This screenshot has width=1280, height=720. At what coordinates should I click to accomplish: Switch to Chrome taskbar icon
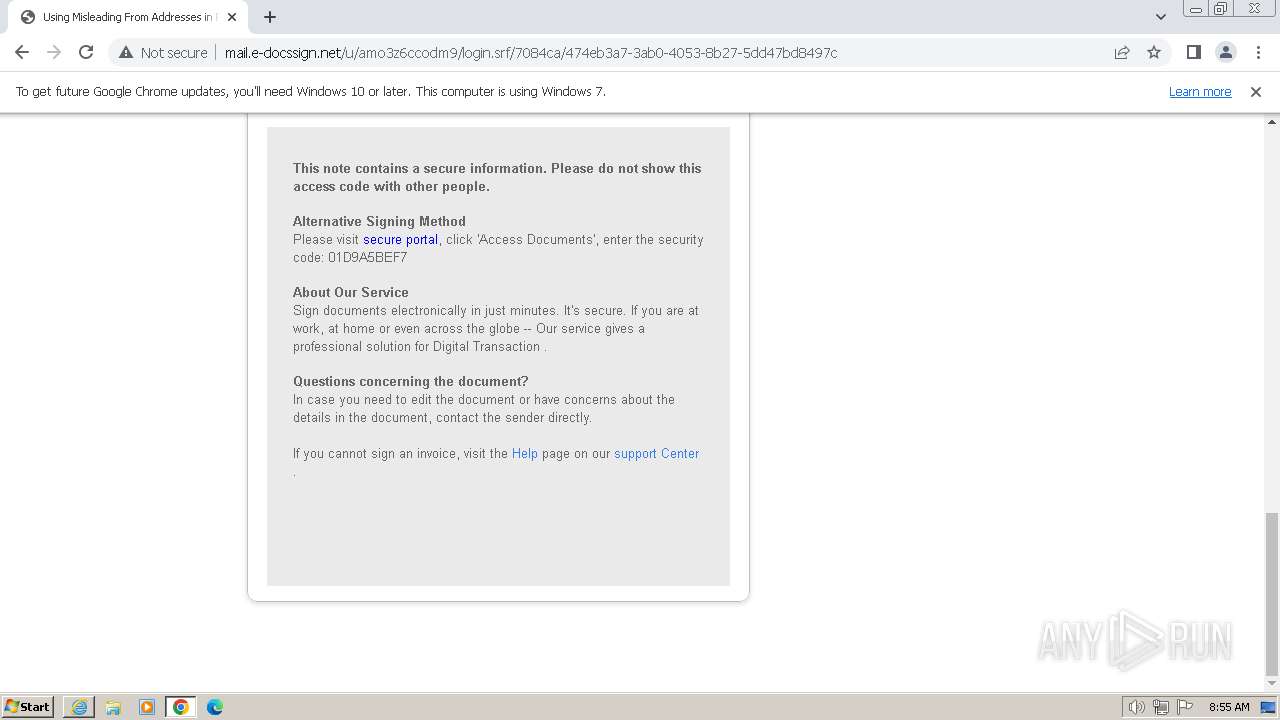[181, 707]
